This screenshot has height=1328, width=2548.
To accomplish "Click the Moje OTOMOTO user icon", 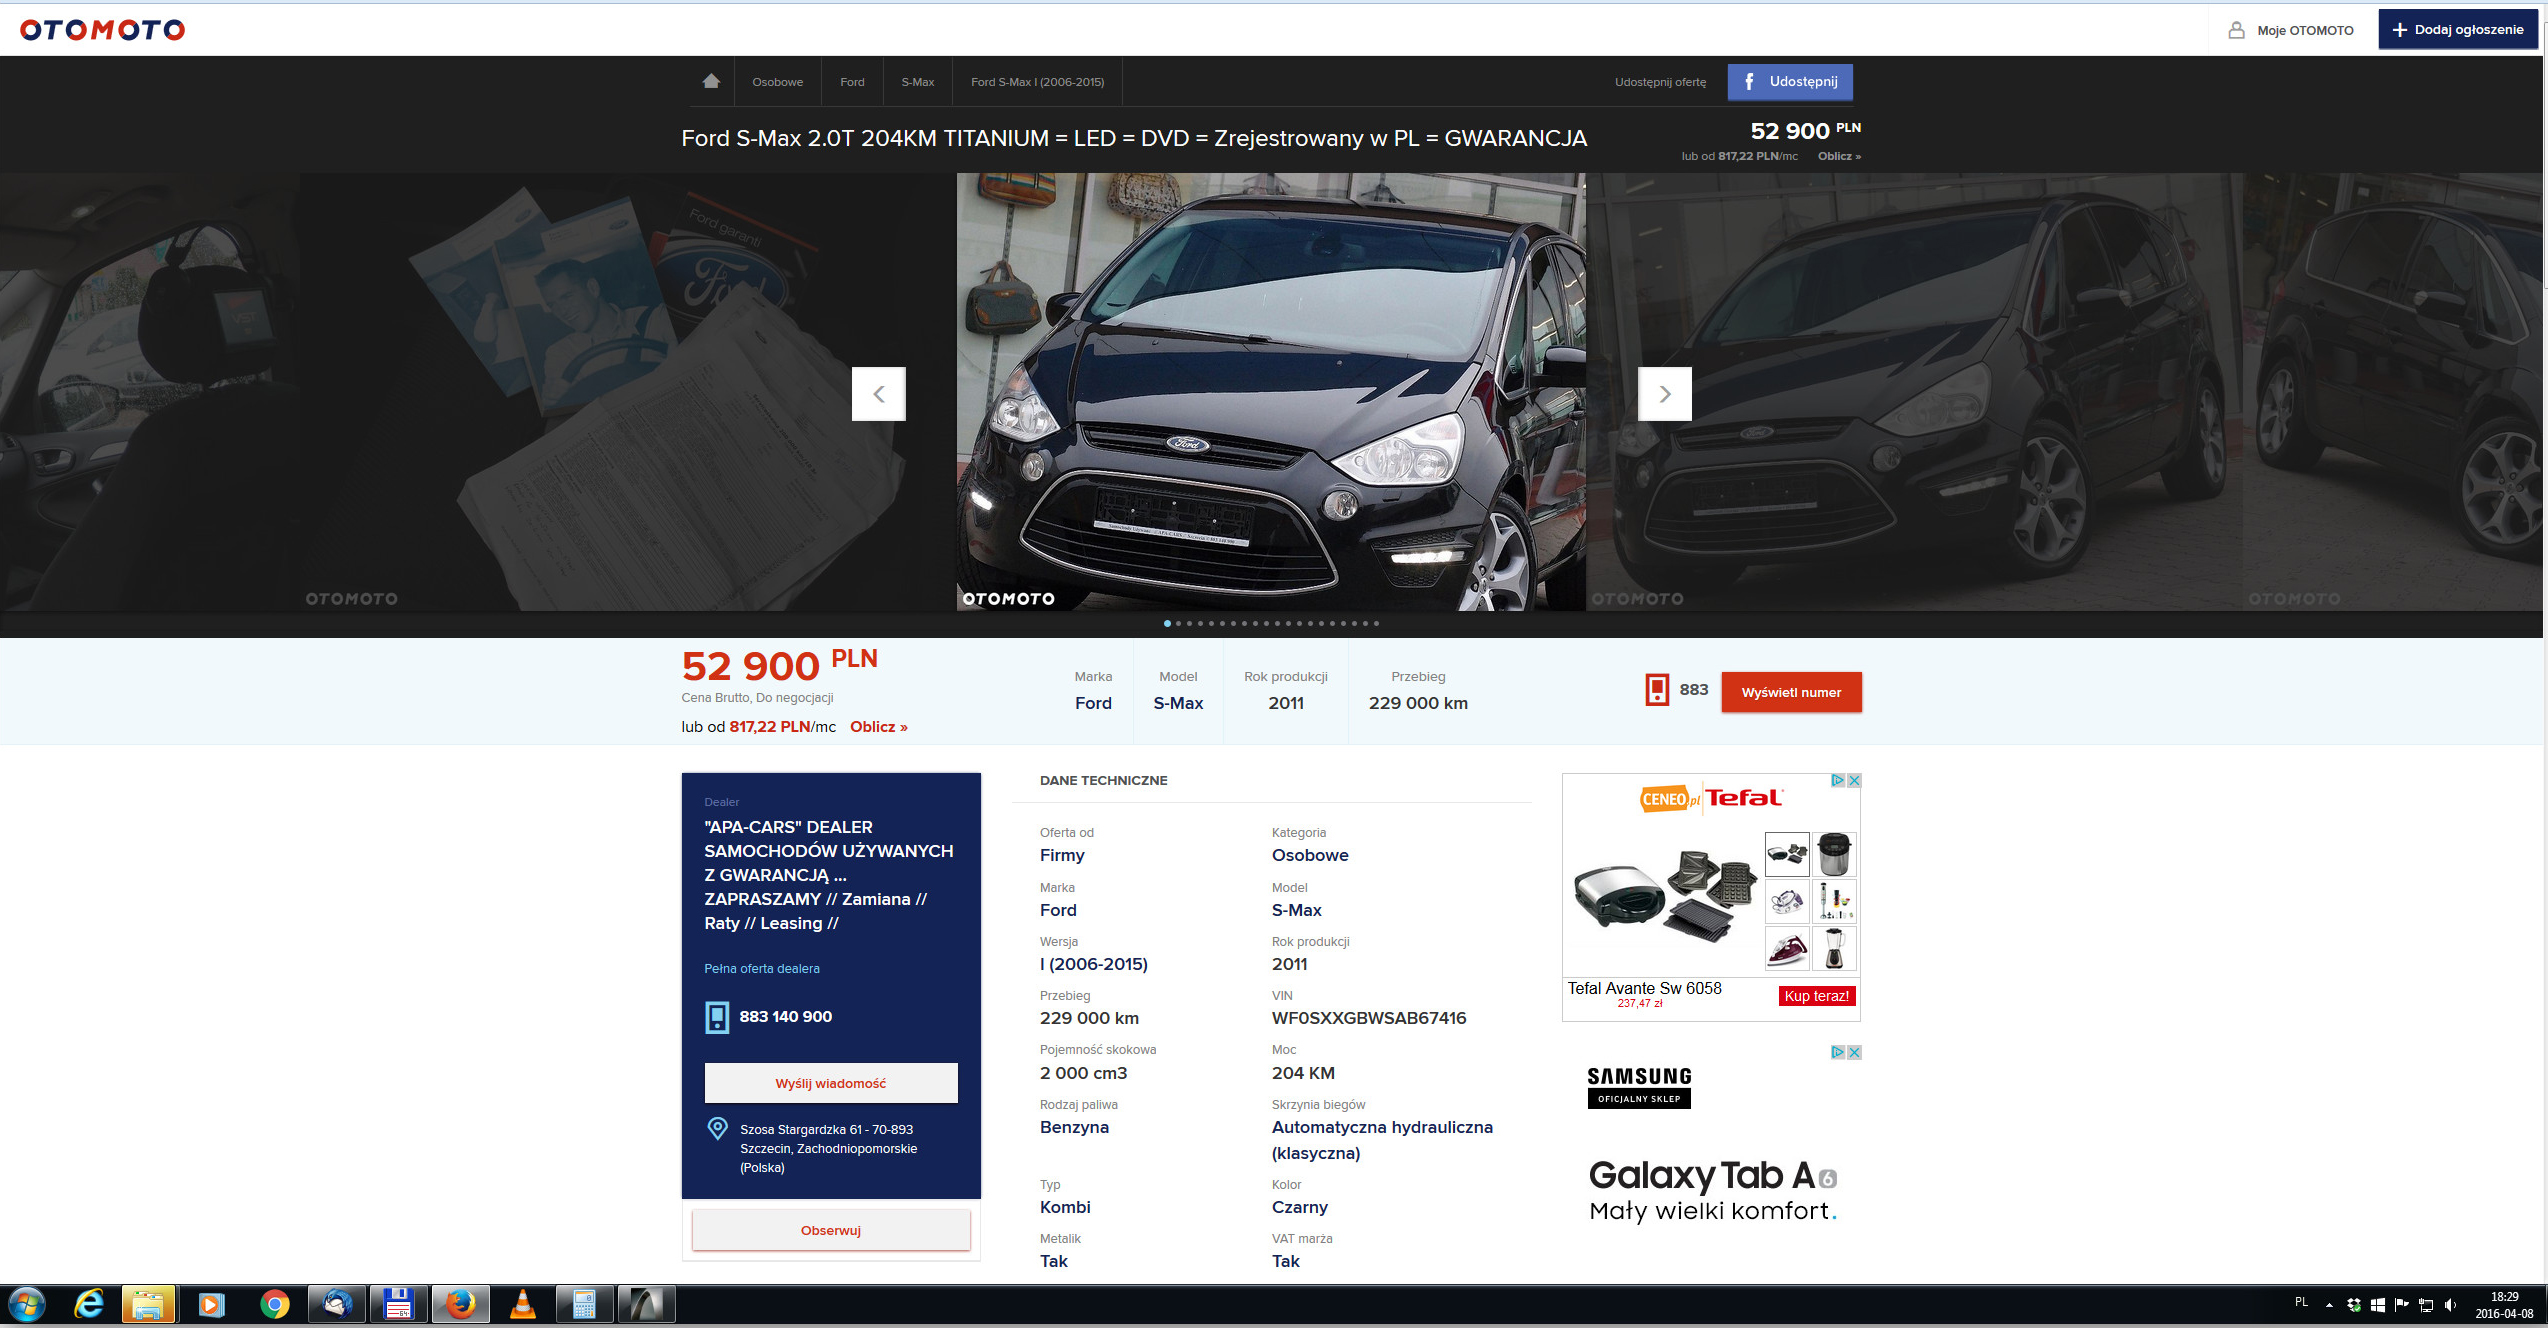I will tap(2236, 30).
